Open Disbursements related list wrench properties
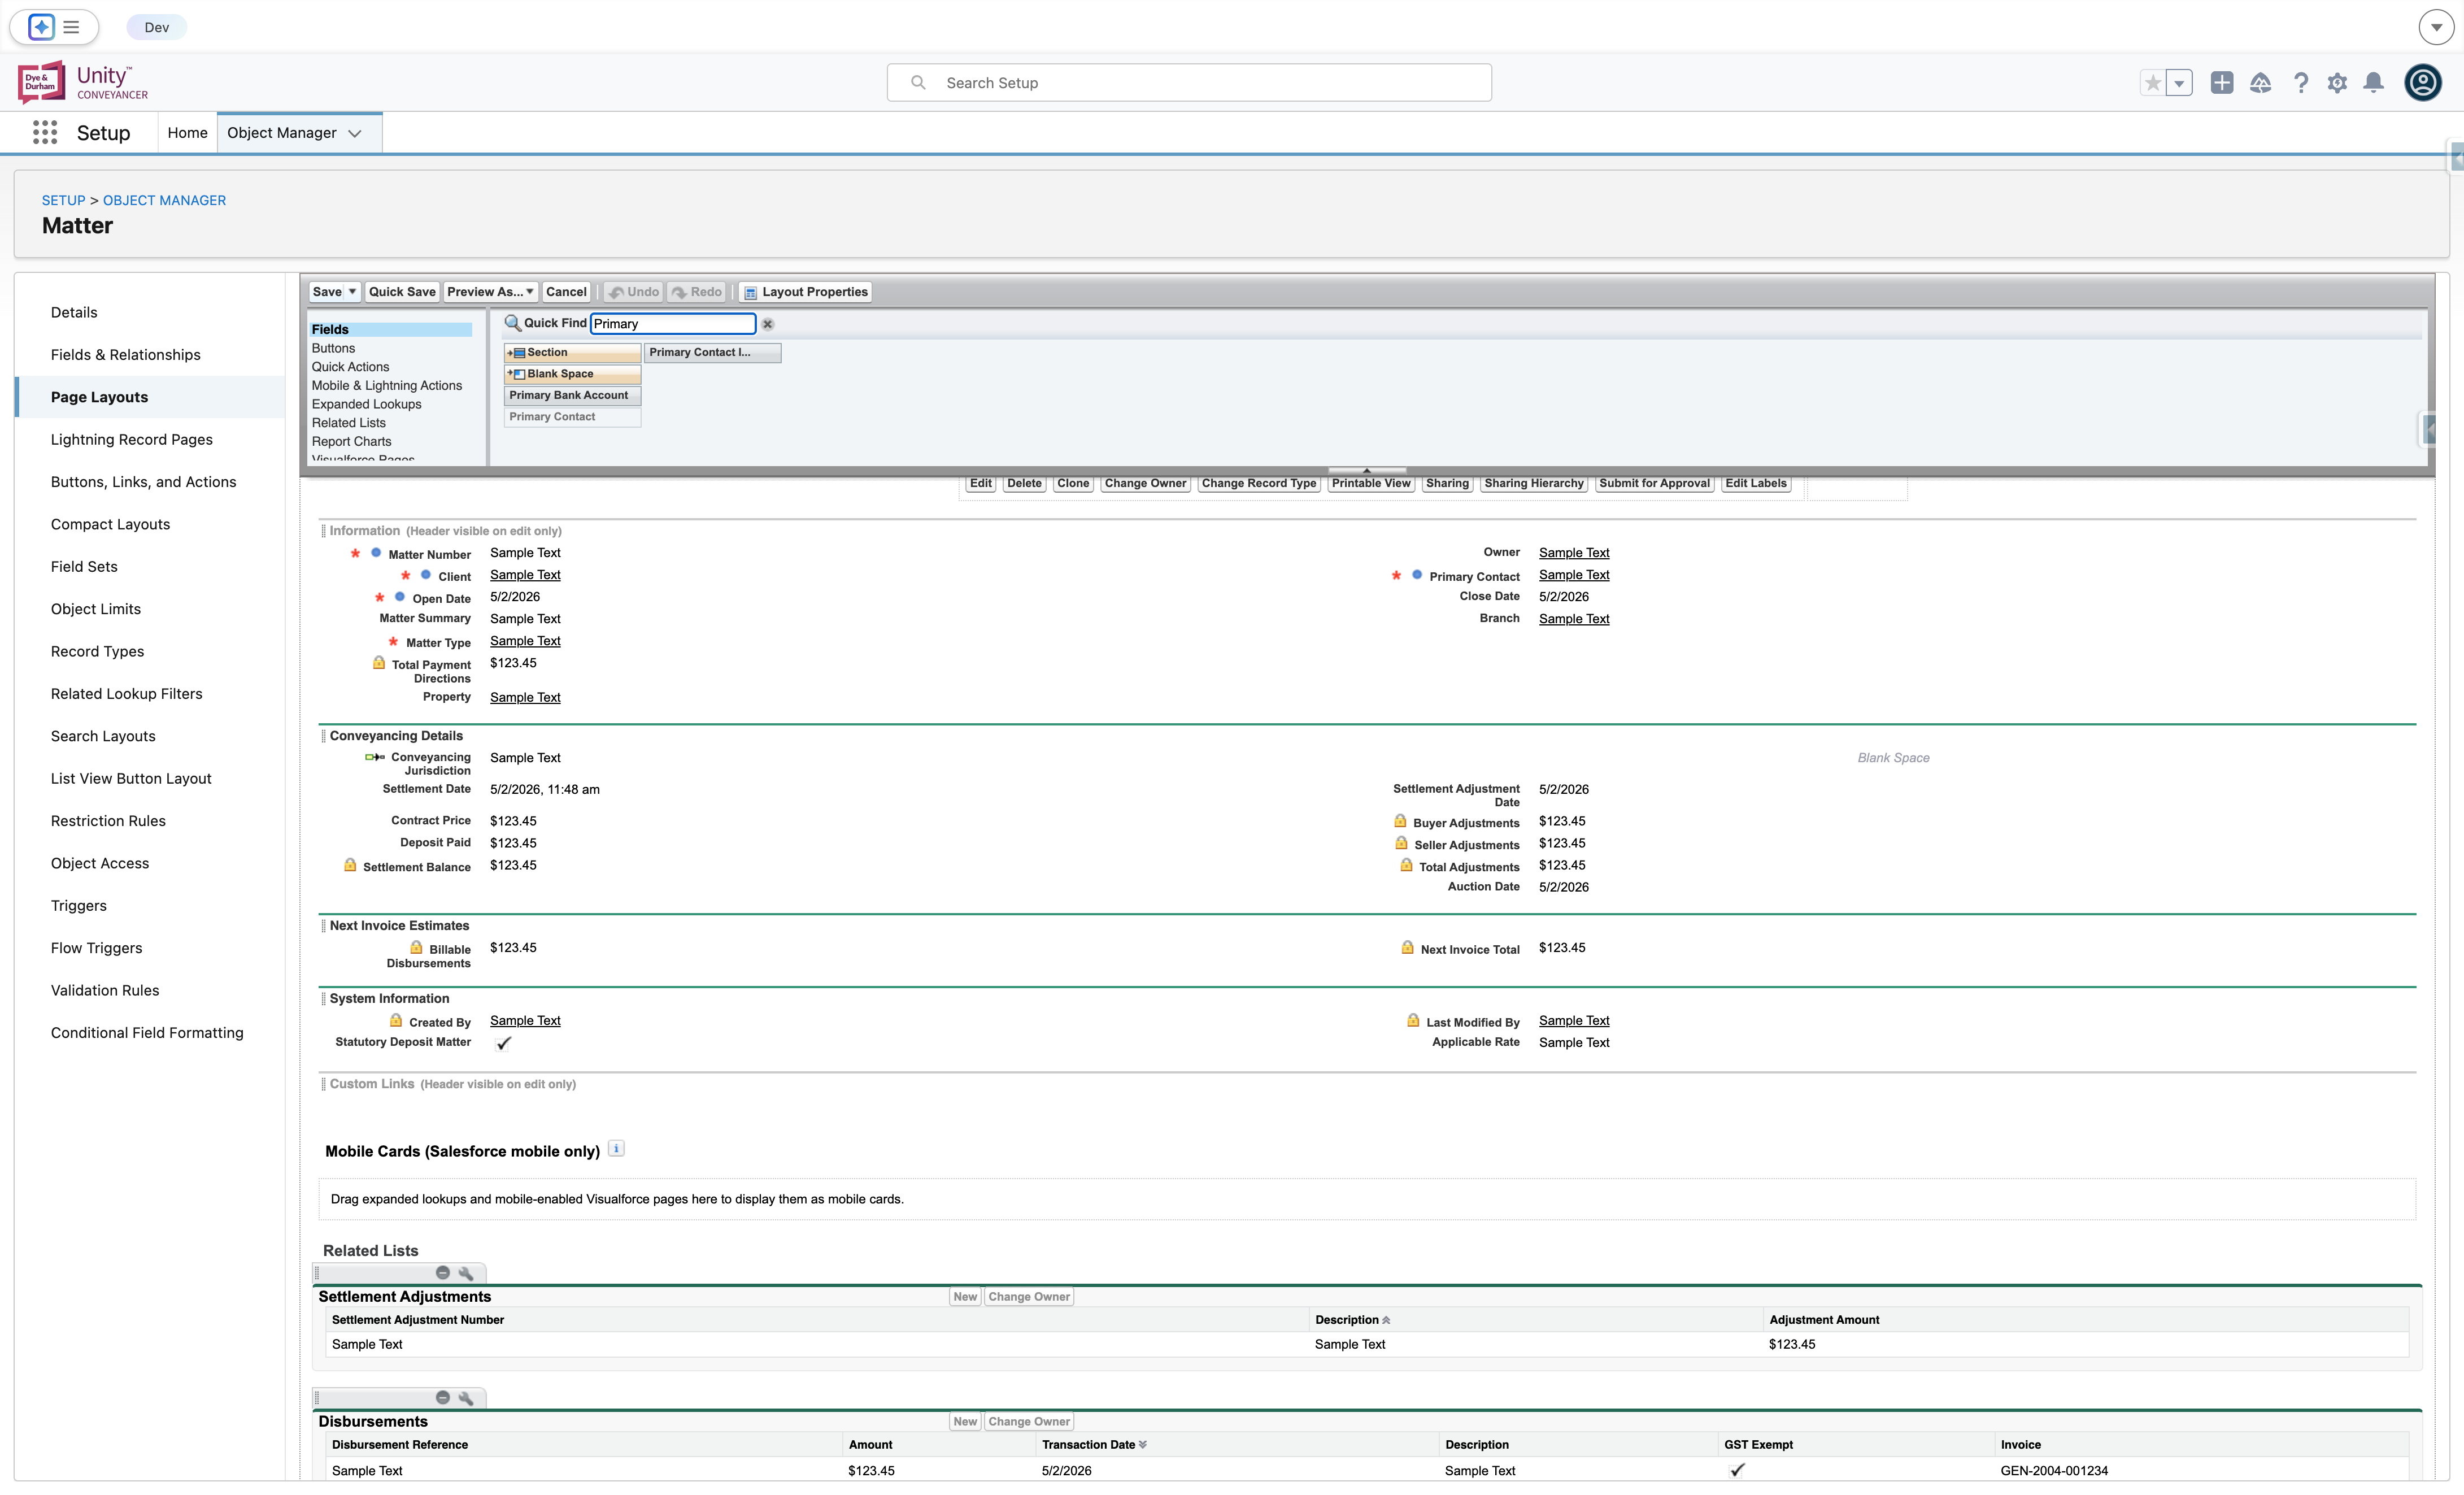2464x1495 pixels. tap(466, 1398)
